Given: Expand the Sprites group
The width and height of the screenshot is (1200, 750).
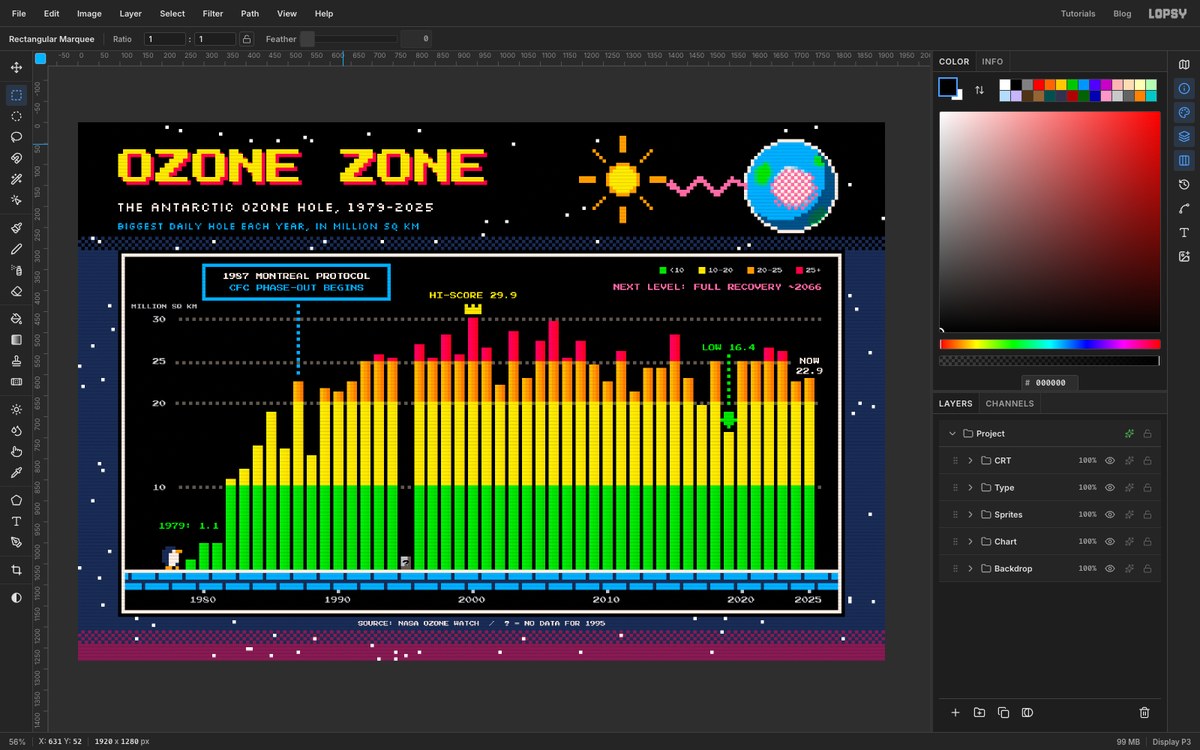Looking at the screenshot, I should point(970,514).
